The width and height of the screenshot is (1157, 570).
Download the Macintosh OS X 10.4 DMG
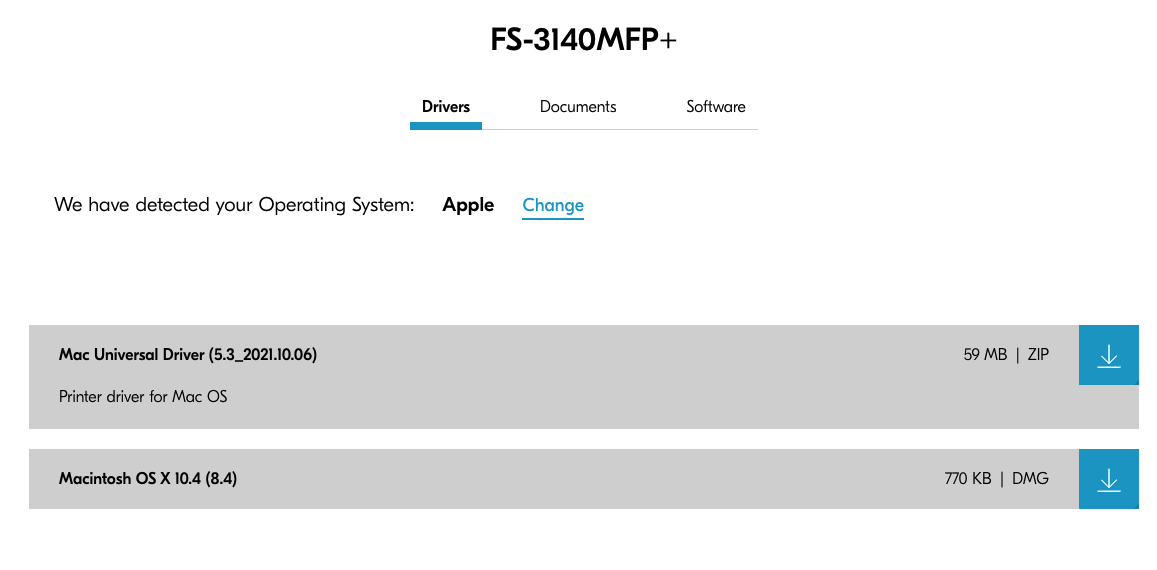(1108, 479)
